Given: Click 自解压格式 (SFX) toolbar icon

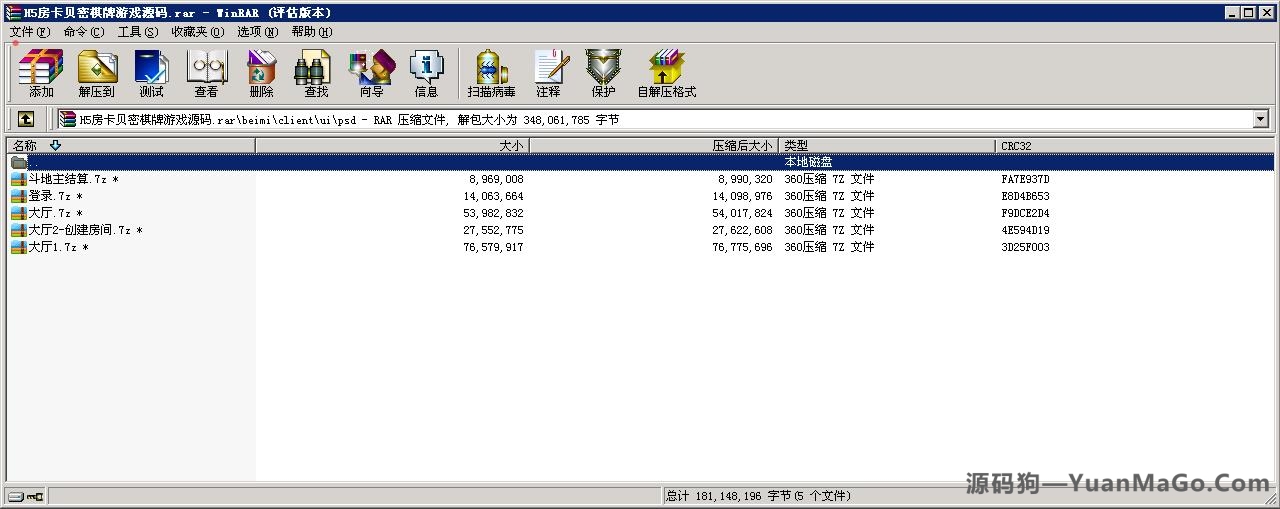Looking at the screenshot, I should tap(666, 73).
